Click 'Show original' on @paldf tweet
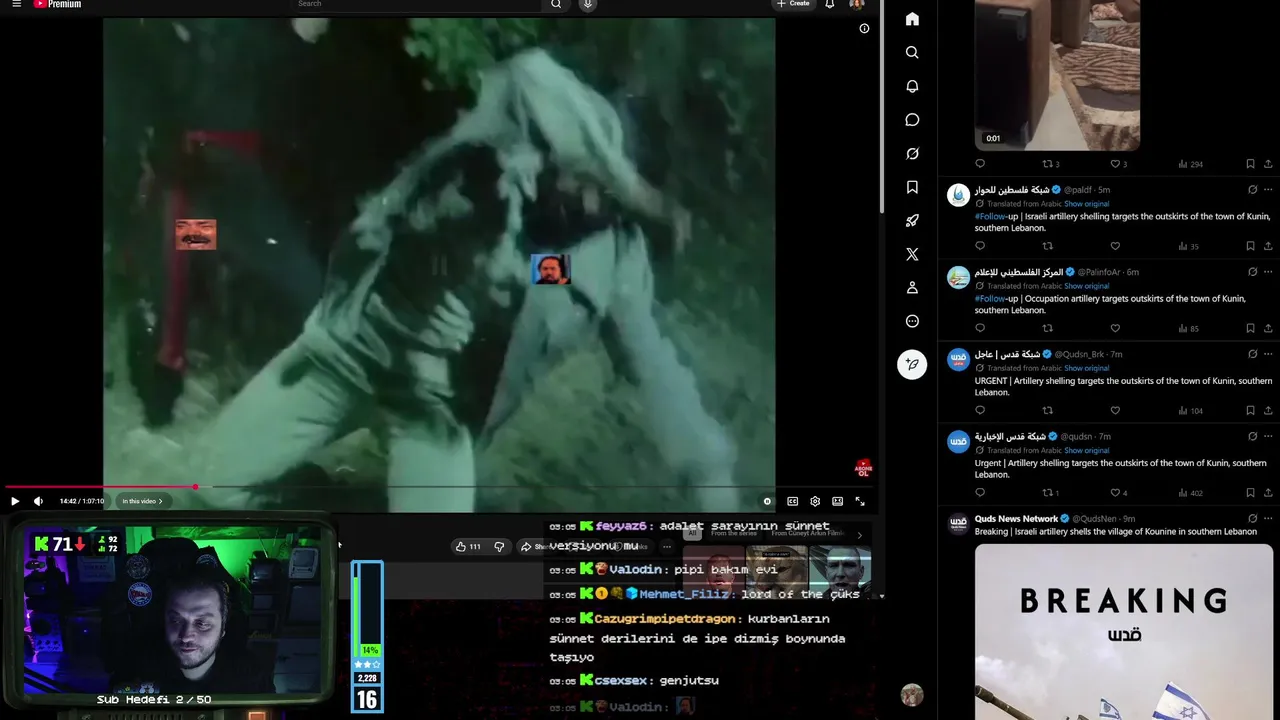The height and width of the screenshot is (720, 1280). (1086, 204)
